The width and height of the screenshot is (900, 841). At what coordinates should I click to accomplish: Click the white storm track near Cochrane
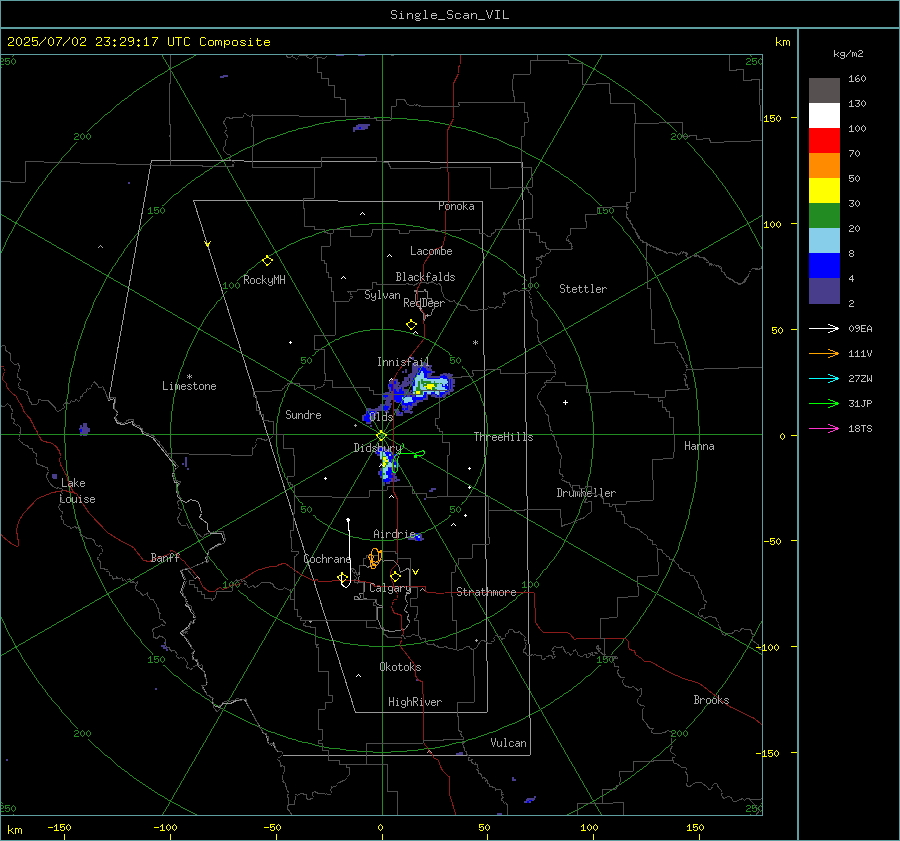[x=347, y=553]
